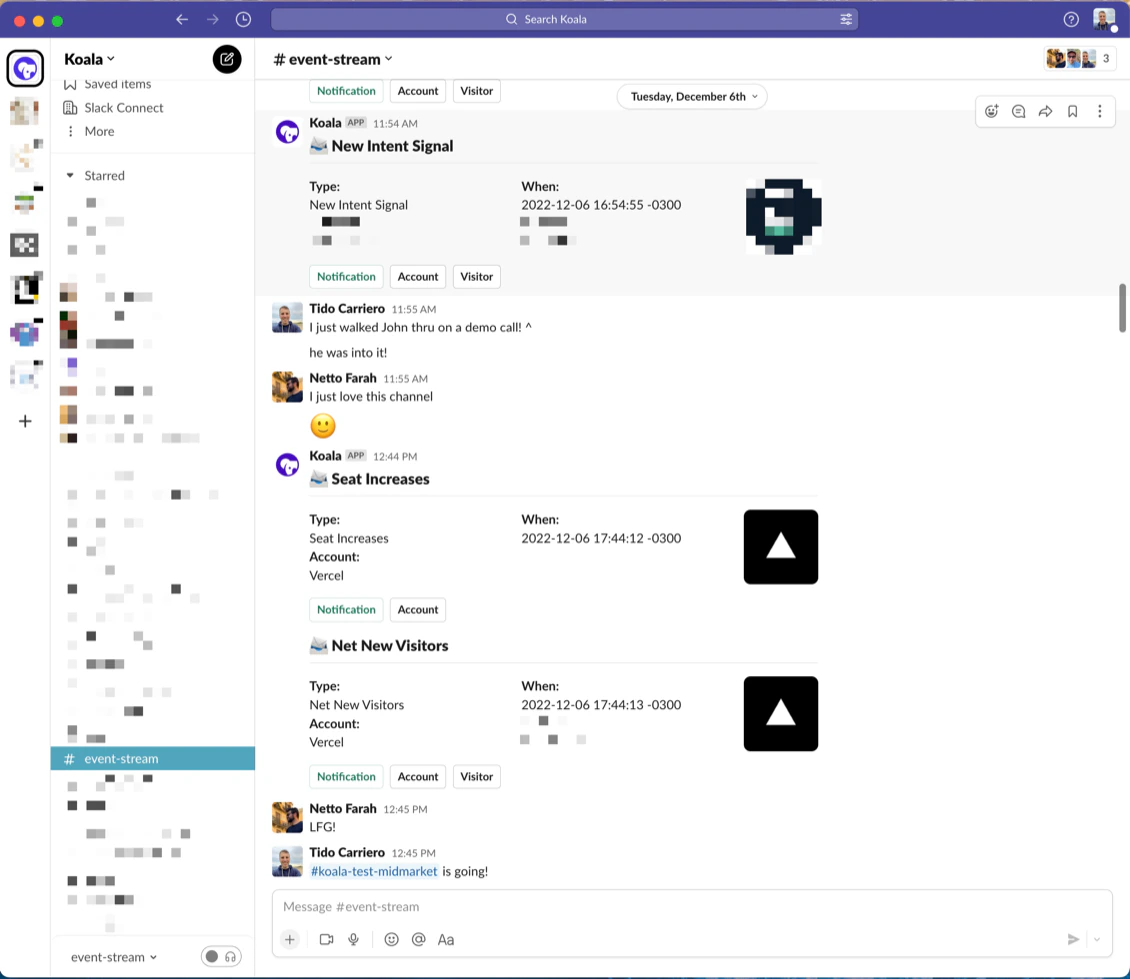Open send options chevron beside send button
The image size is (1130, 979).
point(1097,939)
